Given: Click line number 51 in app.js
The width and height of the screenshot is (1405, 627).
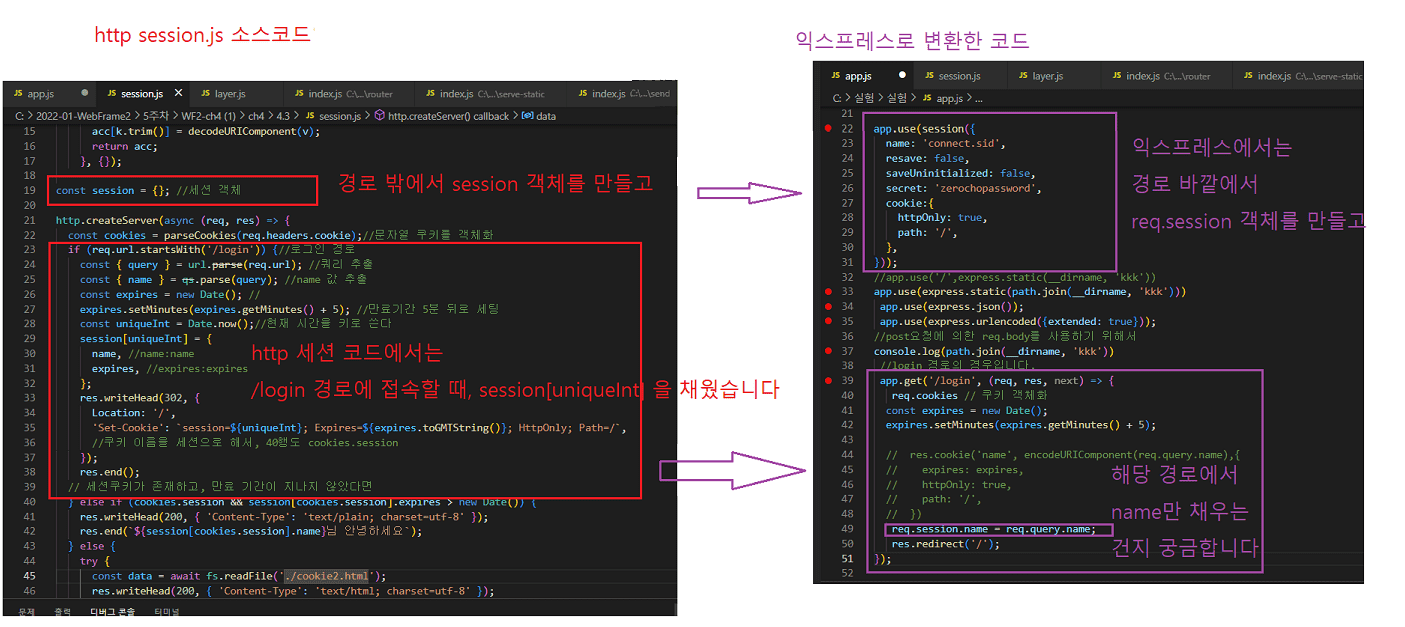Looking at the screenshot, I should click(848, 559).
